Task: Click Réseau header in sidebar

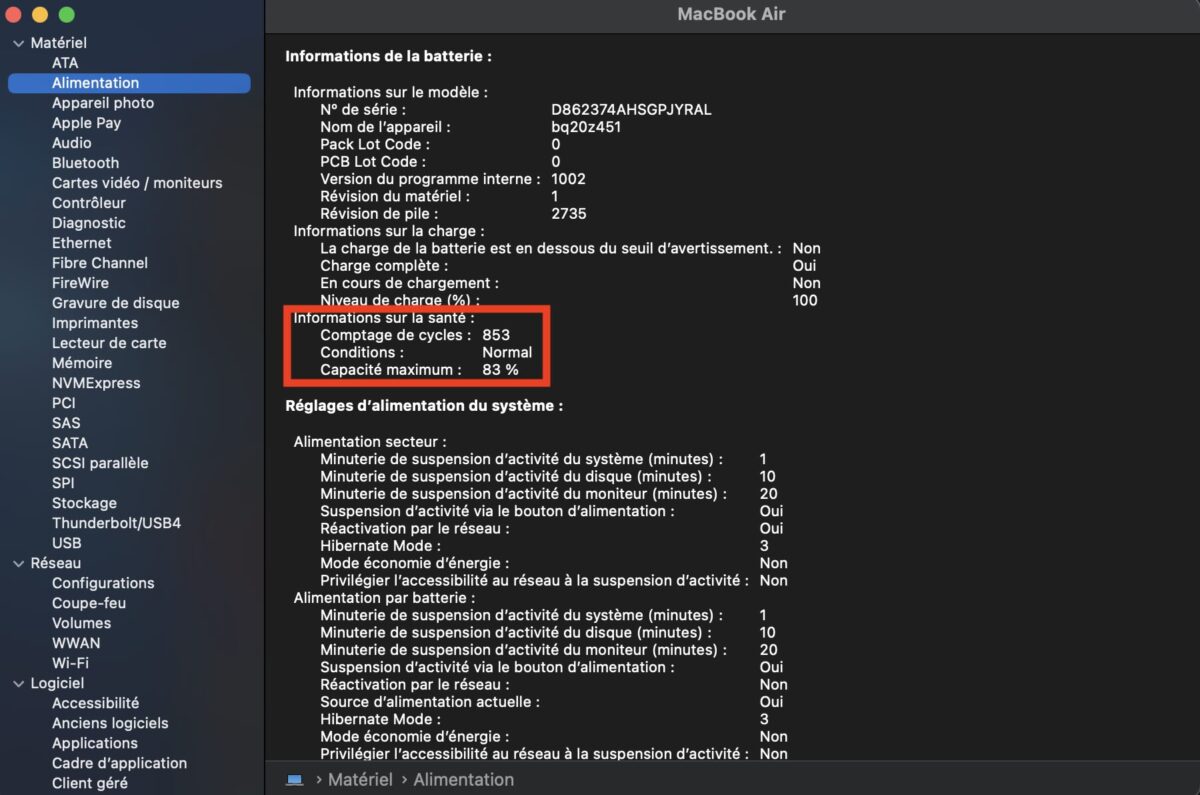Action: pyautogui.click(x=55, y=563)
